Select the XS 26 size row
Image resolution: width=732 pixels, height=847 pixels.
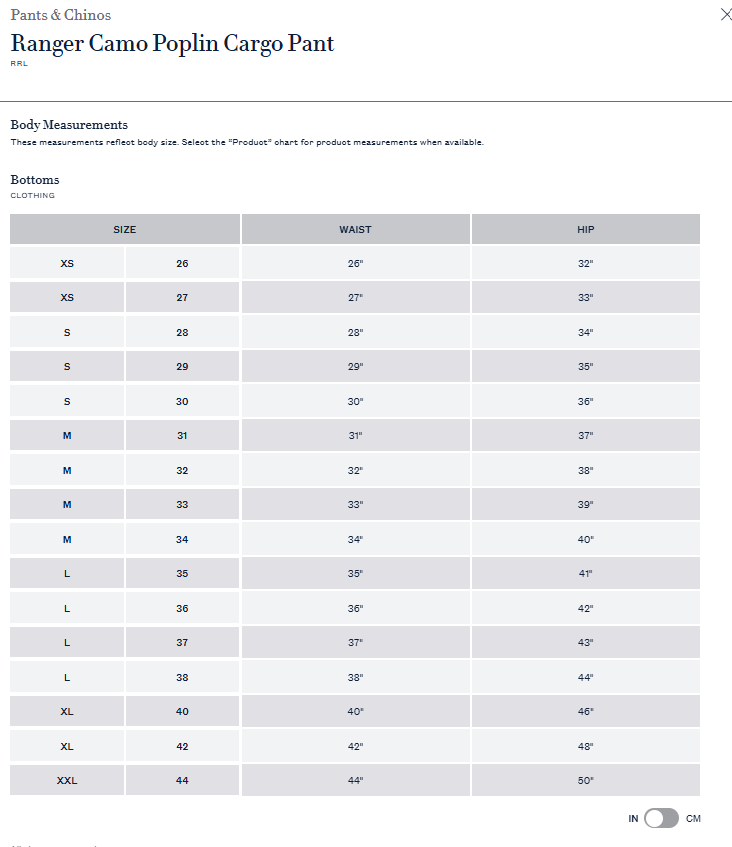(x=181, y=263)
